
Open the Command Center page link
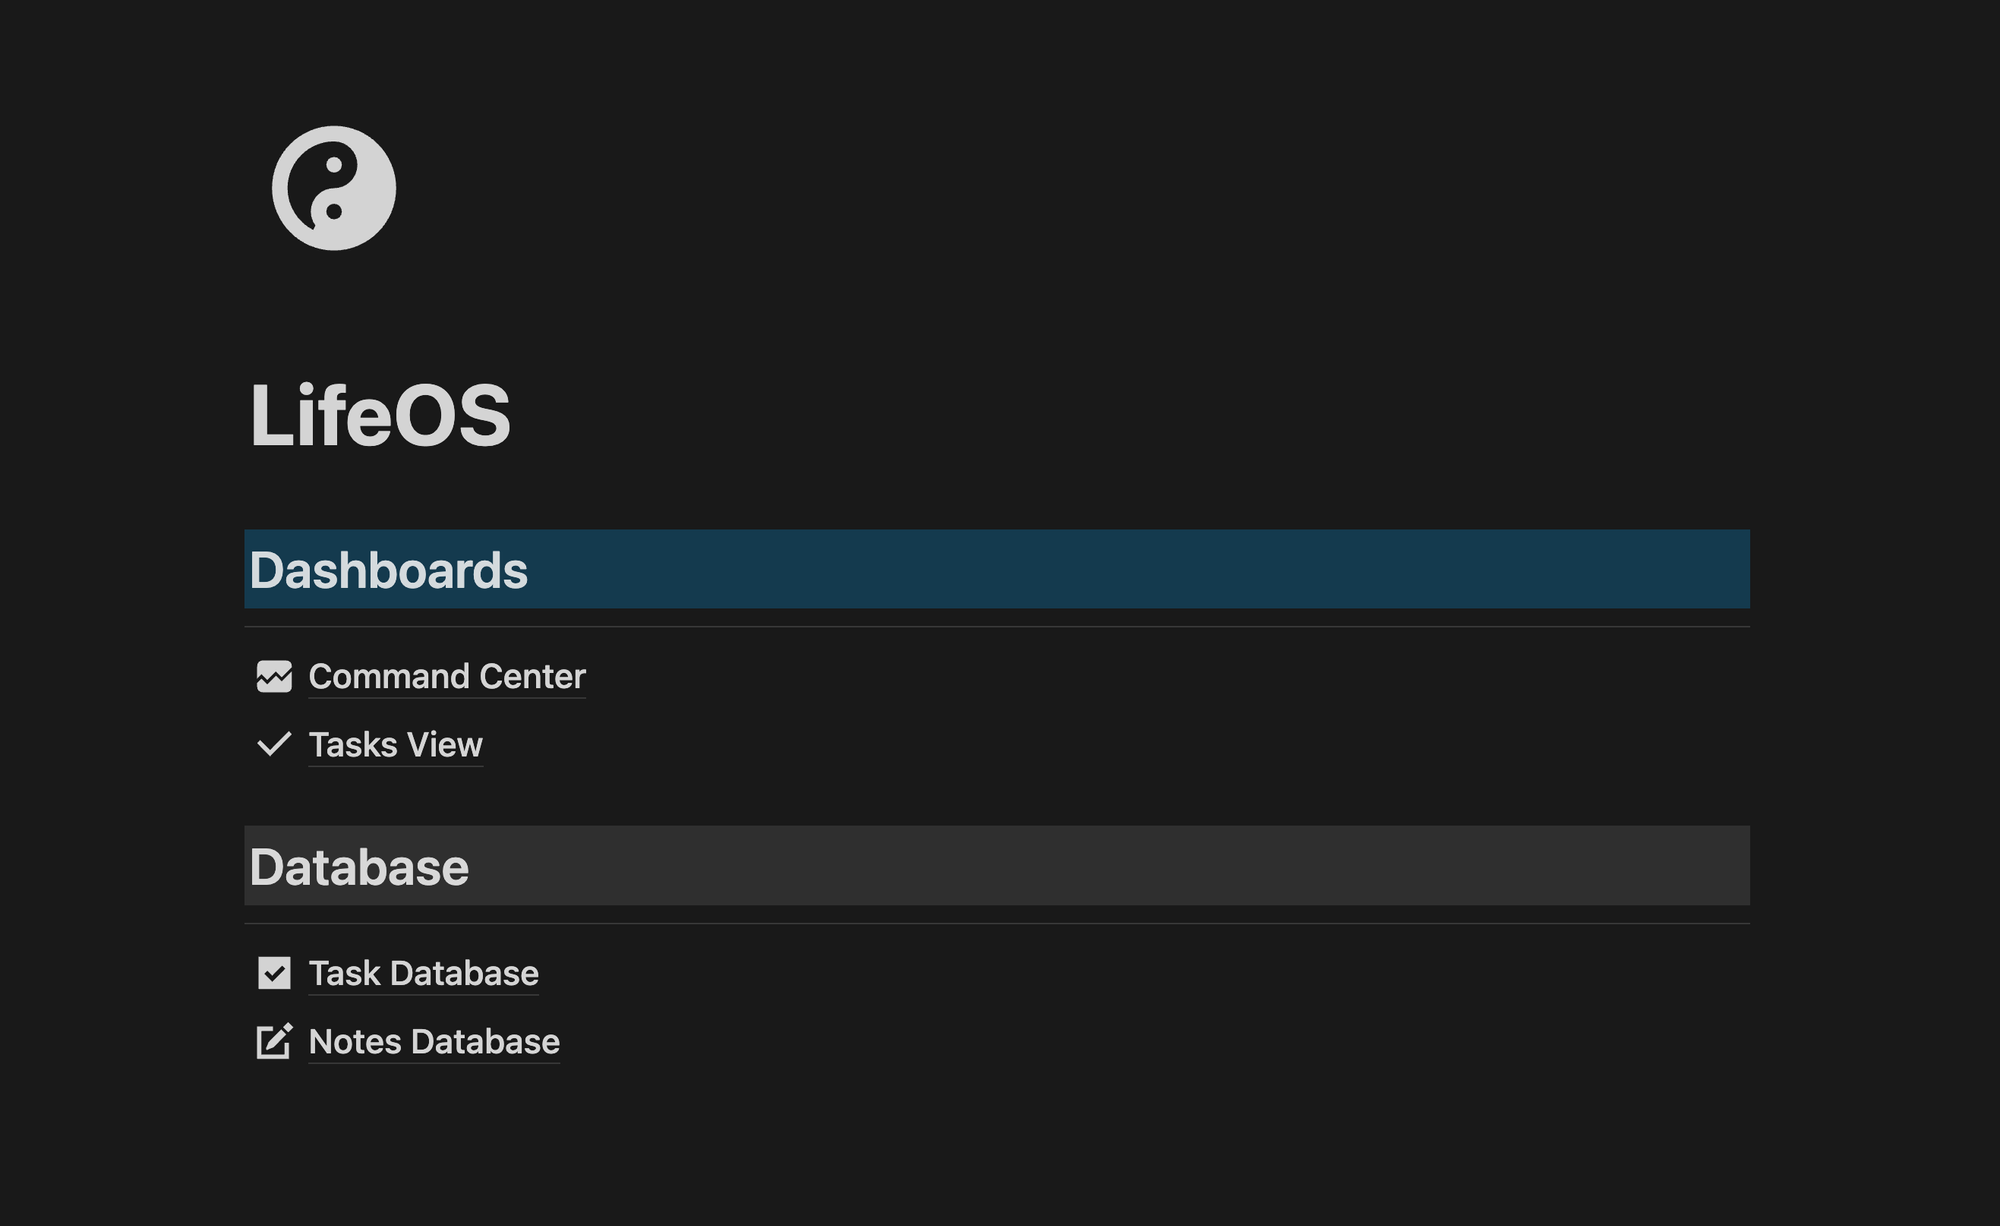[x=447, y=677]
